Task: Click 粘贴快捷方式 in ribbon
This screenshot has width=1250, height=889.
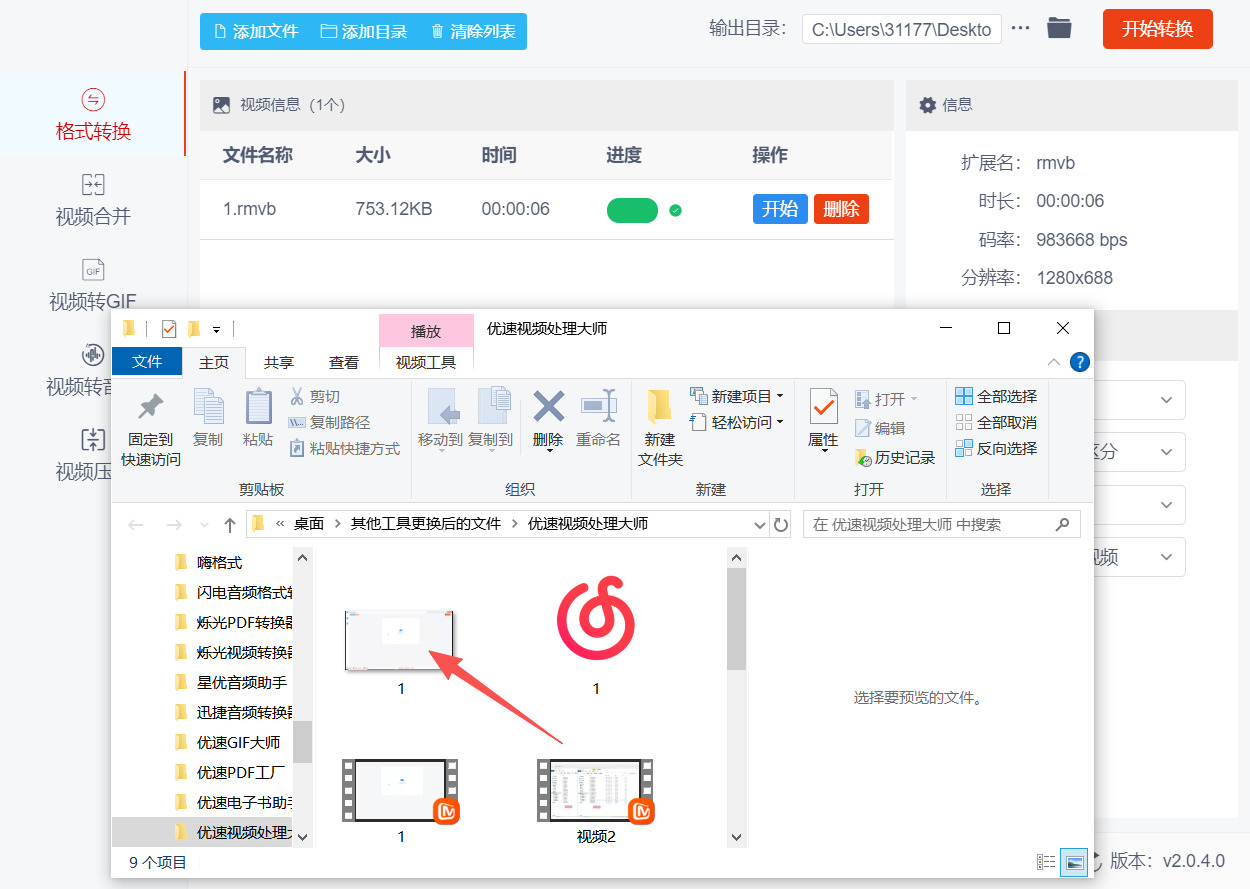Action: [344, 449]
